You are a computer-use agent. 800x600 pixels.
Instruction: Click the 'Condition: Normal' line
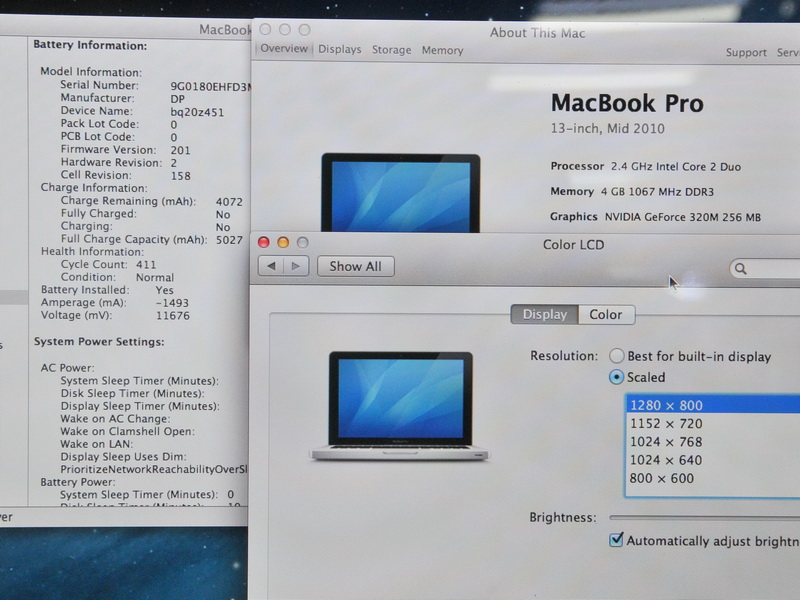(x=117, y=277)
